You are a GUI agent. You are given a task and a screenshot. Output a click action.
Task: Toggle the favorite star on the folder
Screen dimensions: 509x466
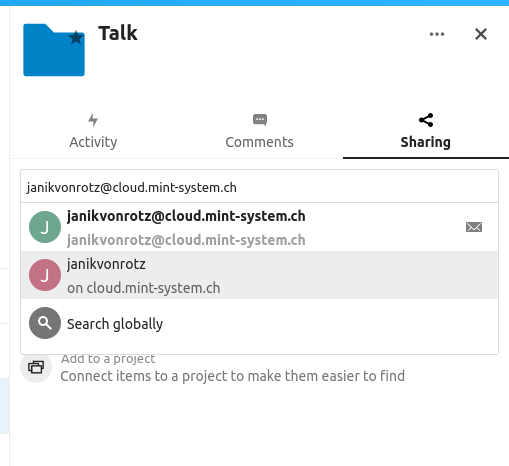(x=76, y=38)
